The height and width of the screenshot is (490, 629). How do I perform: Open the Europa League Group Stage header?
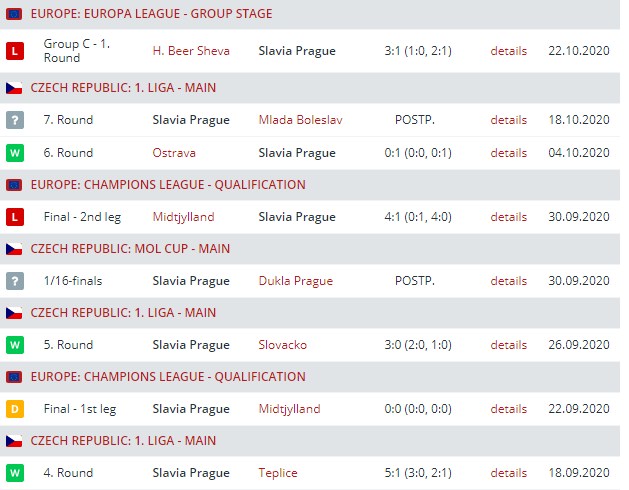[x=151, y=14]
